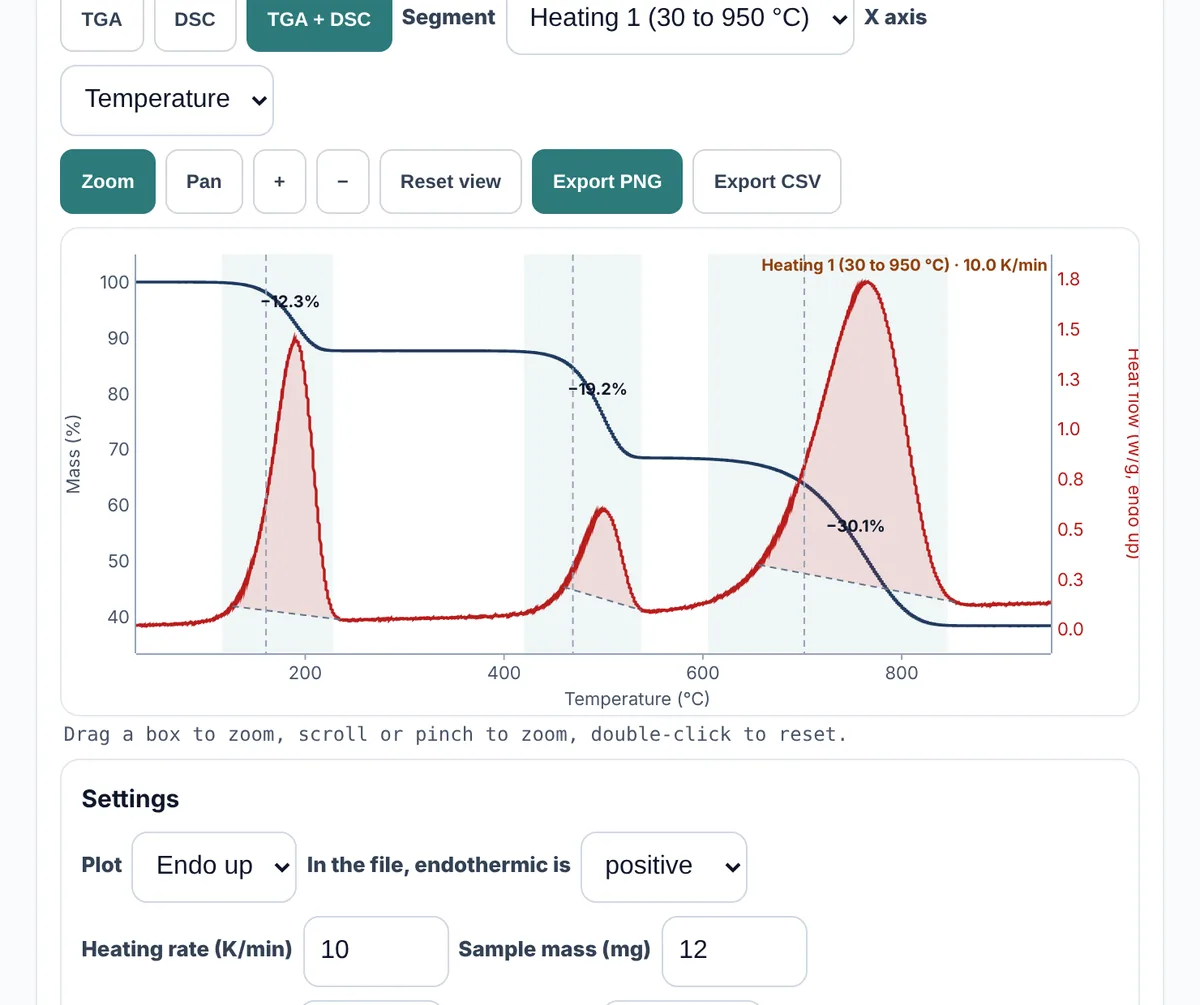Click the Heating rate input field
Image resolution: width=1200 pixels, height=1005 pixels.
(376, 950)
